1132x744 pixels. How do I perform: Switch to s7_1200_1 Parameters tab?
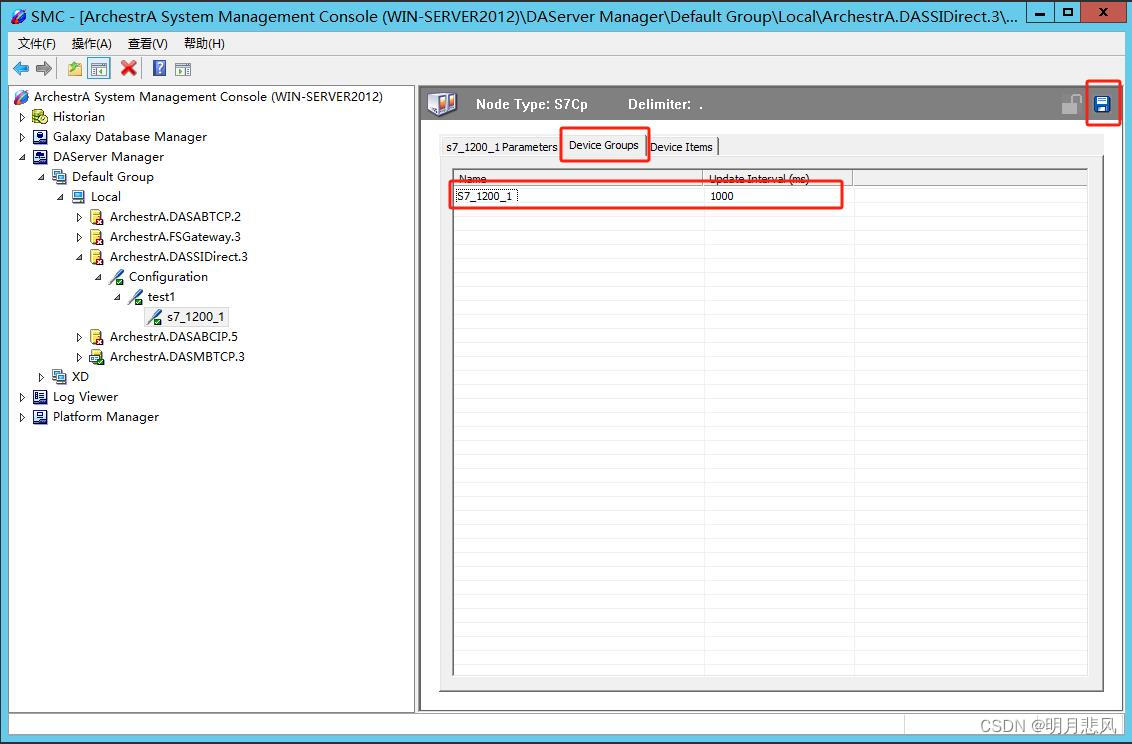502,146
